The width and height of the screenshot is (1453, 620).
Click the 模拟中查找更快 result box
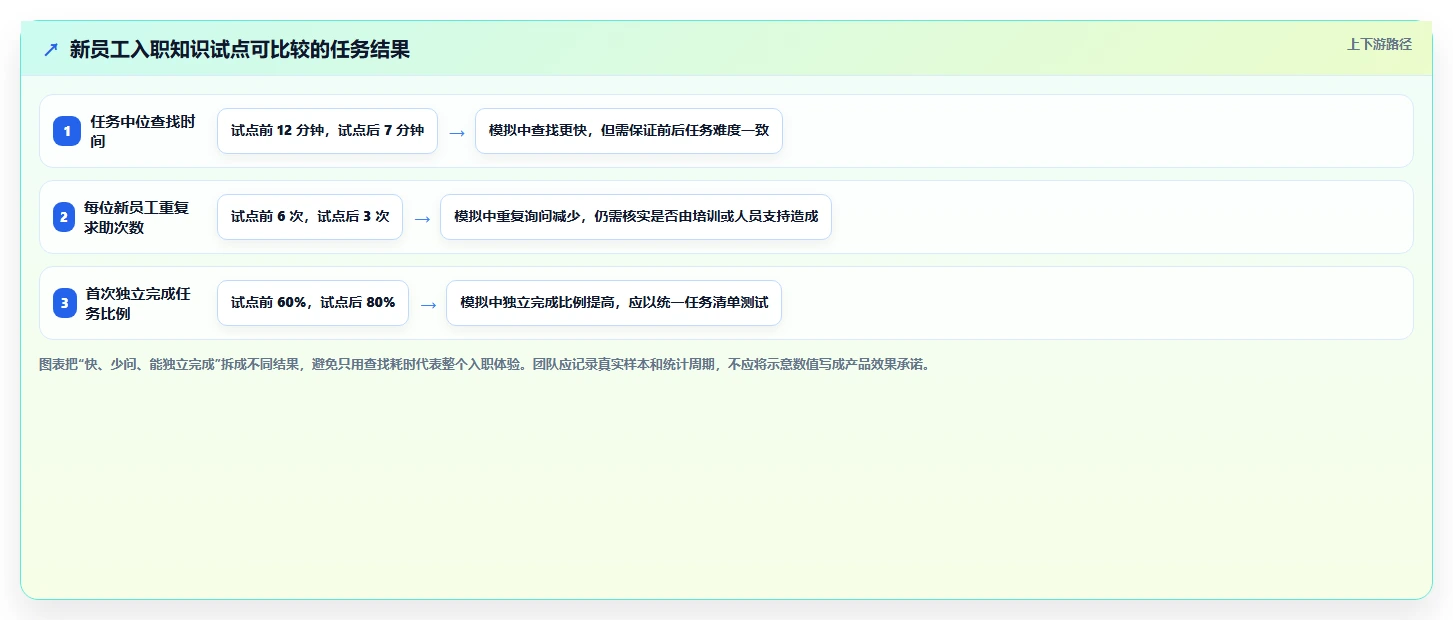[629, 131]
